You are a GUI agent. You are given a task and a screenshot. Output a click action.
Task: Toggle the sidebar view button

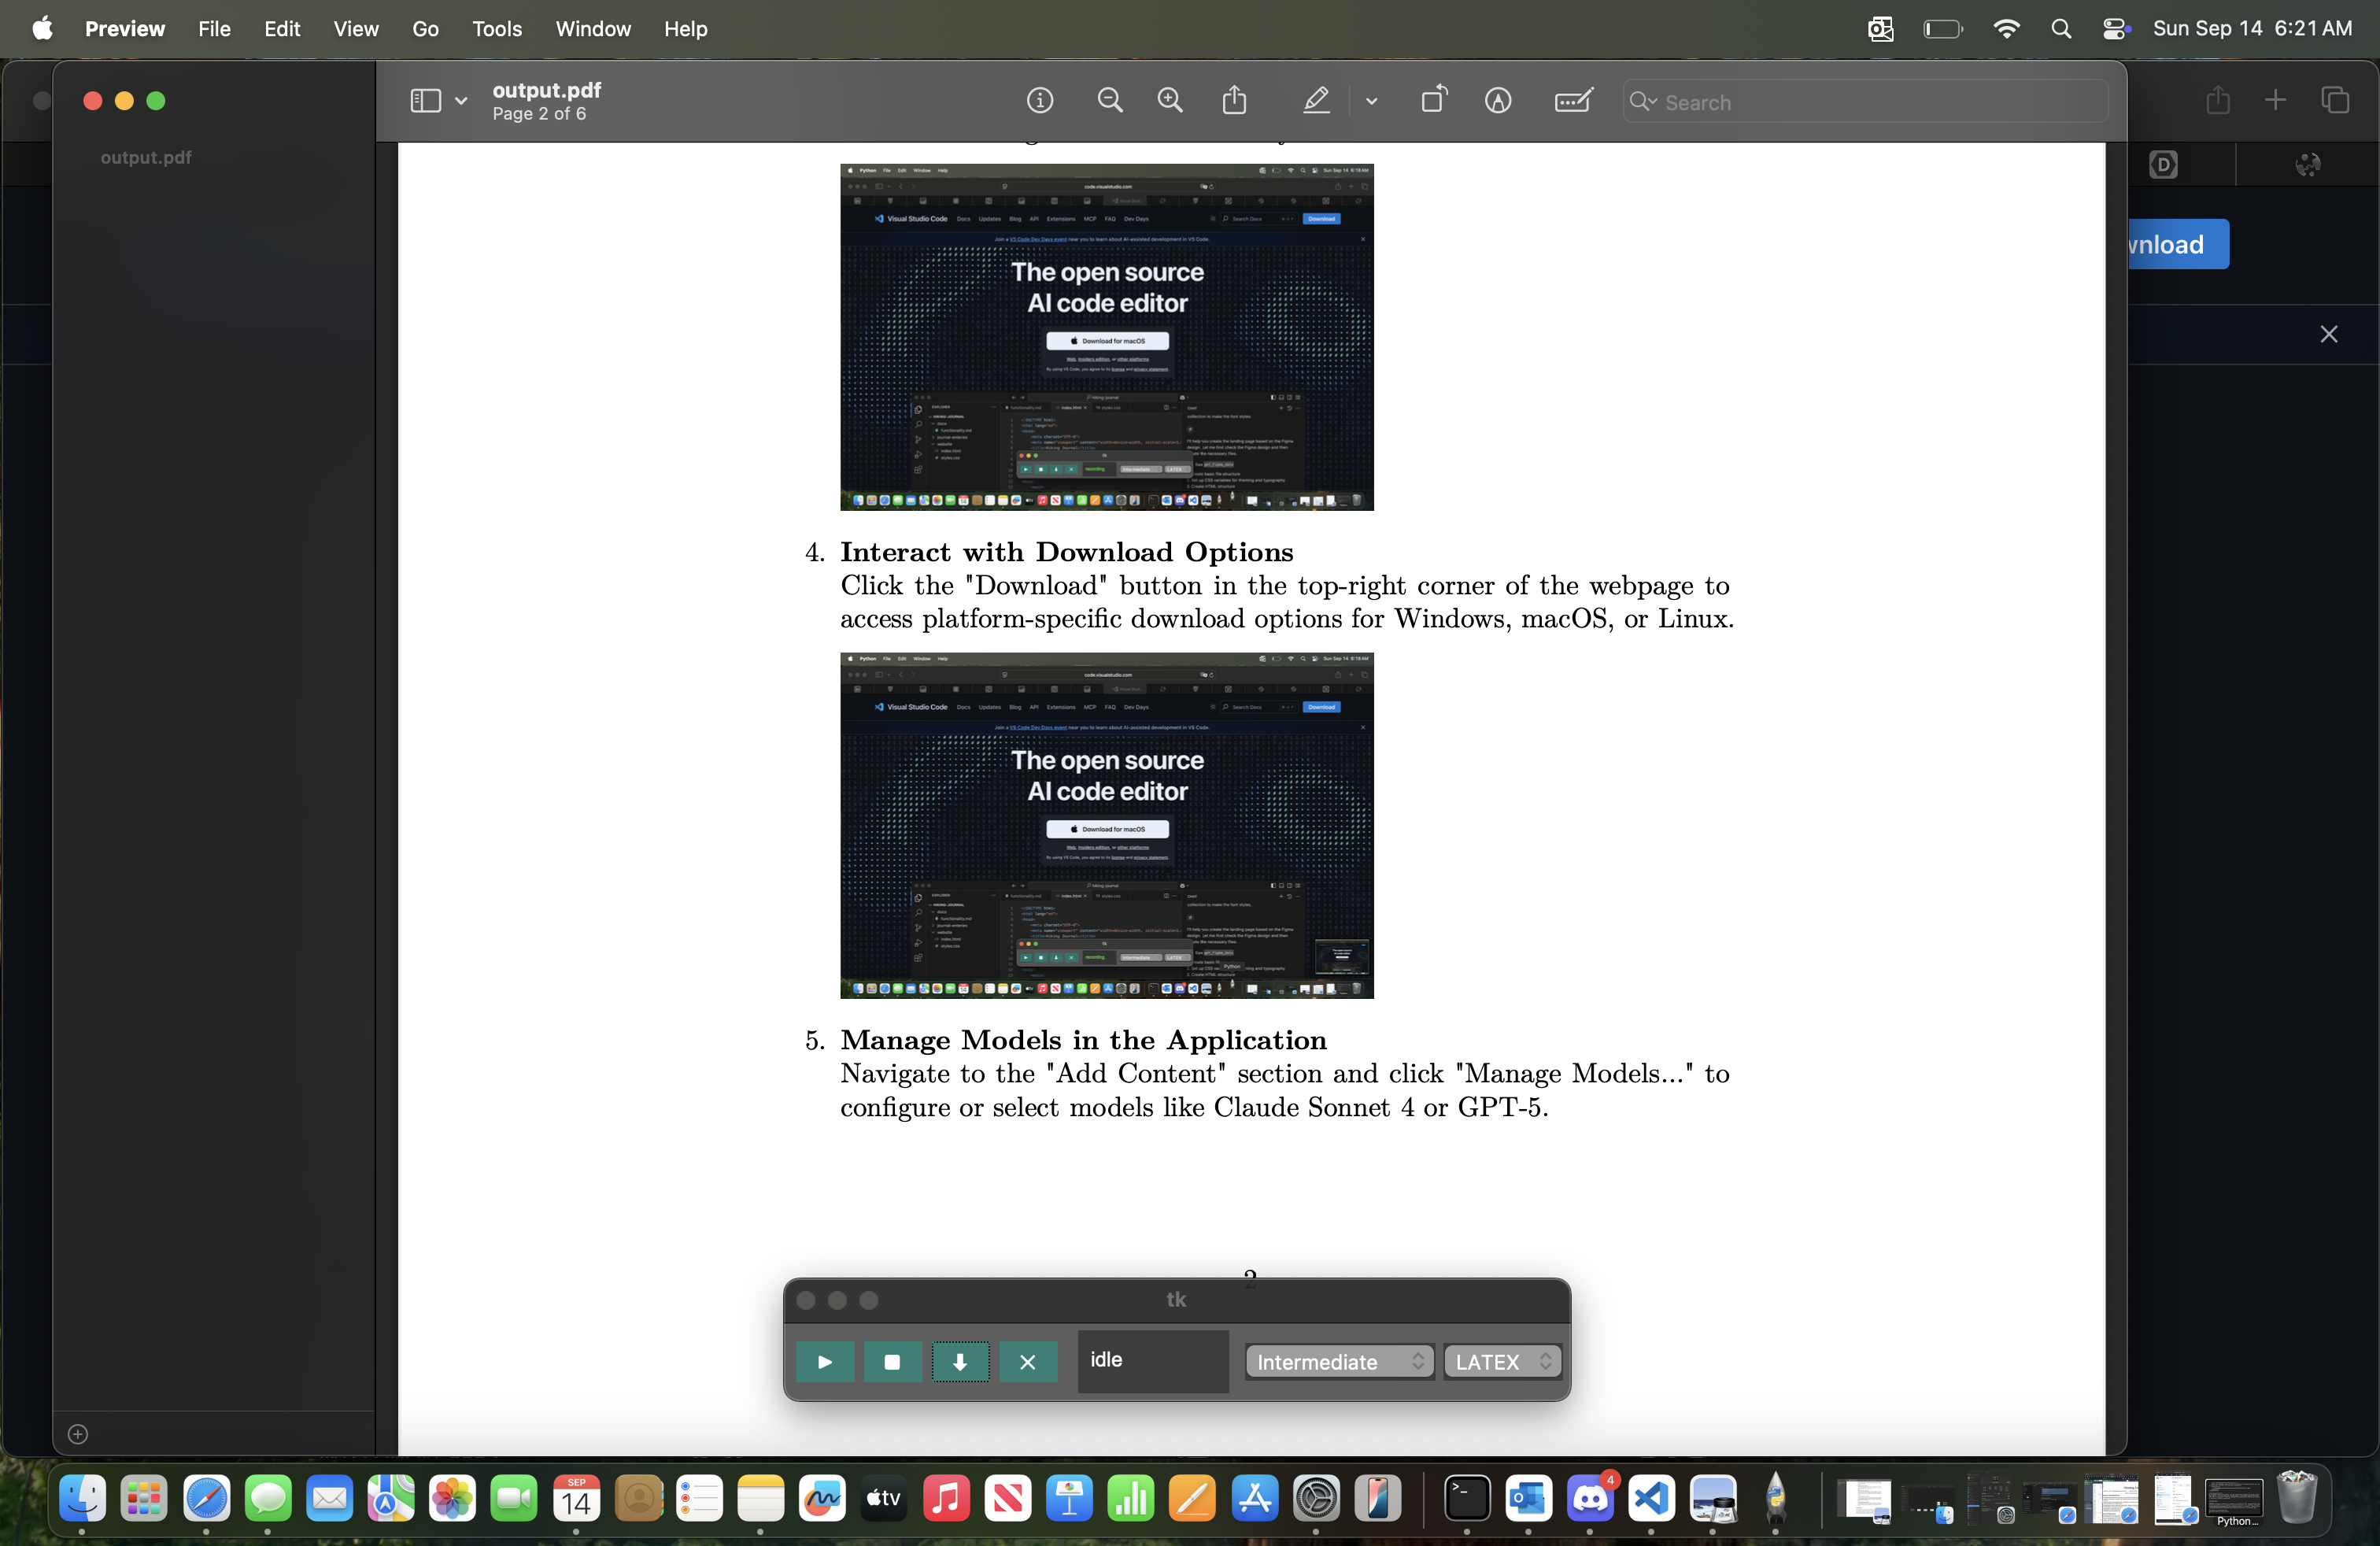coord(425,101)
